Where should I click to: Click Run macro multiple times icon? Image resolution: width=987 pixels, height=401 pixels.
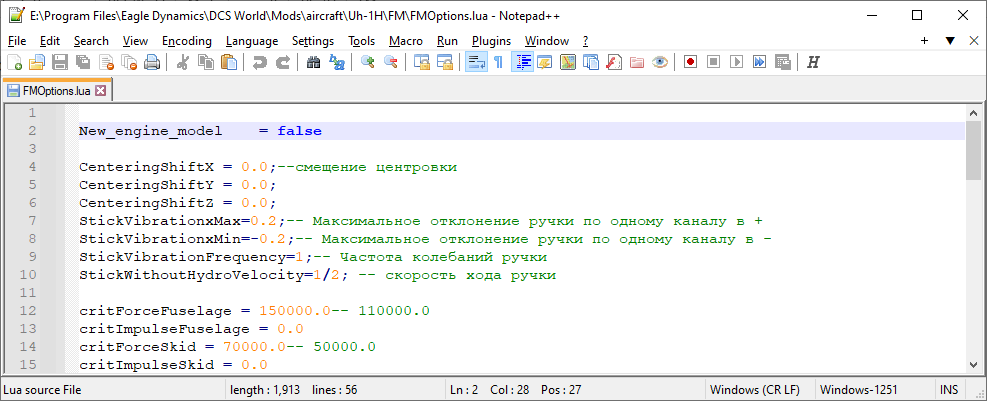tap(759, 62)
